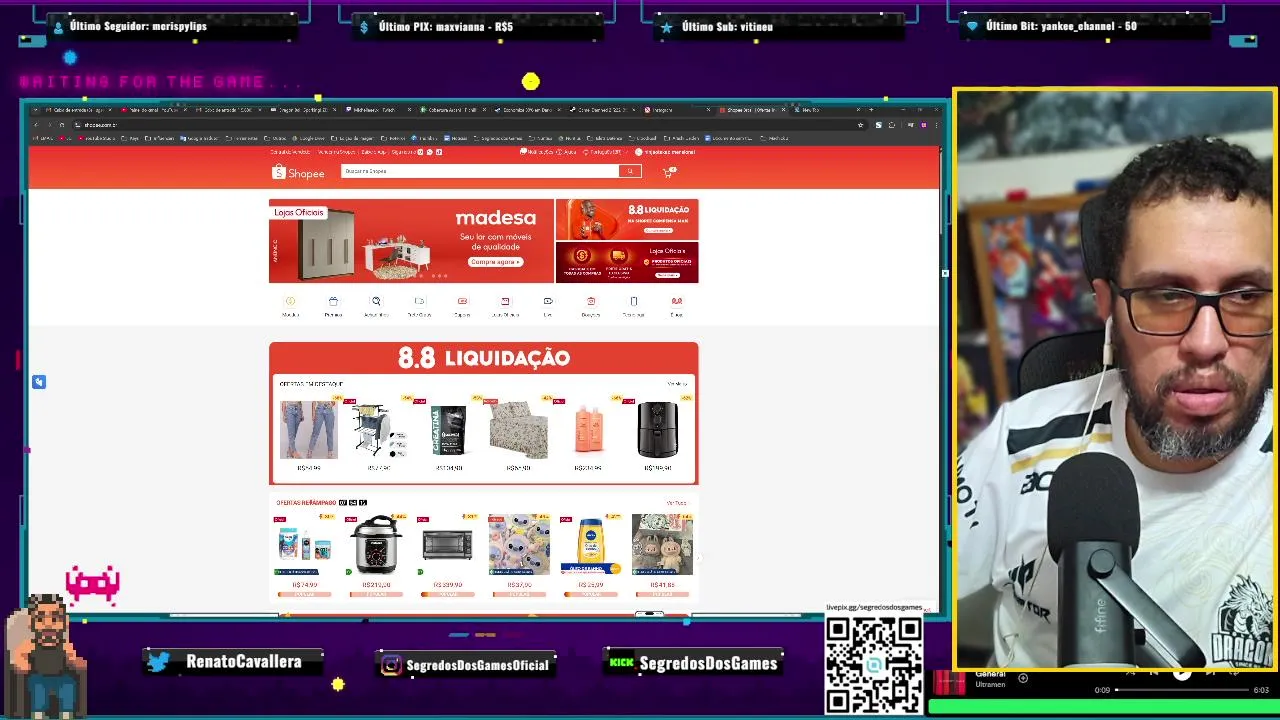Open the 8.8 Liquidação side banner
This screenshot has height=720, width=1280.
(x=627, y=219)
